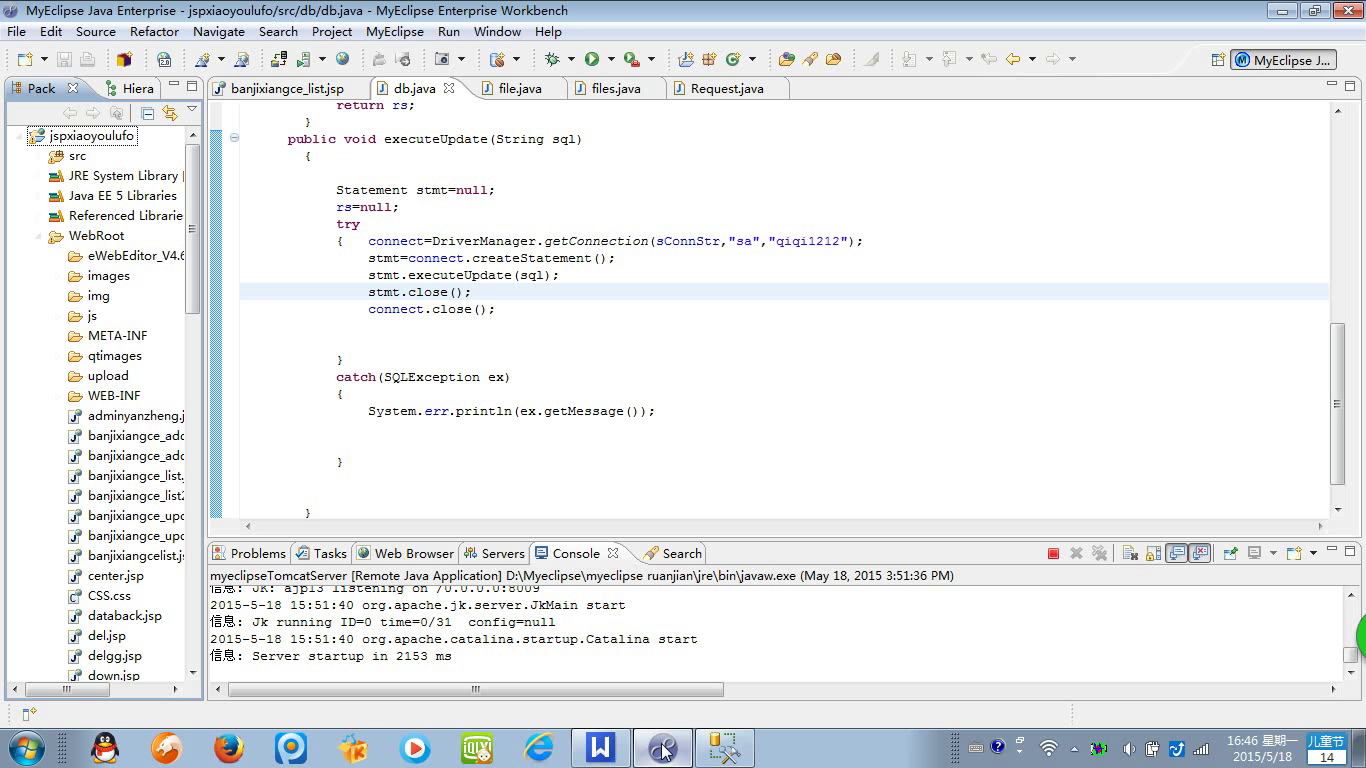
Task: Close the db.java editor tab
Action: [x=449, y=88]
